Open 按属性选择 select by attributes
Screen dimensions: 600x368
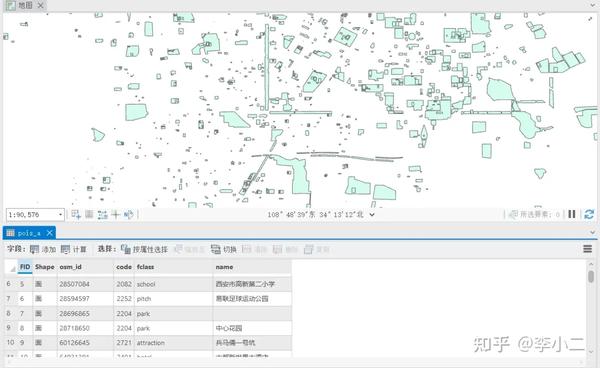(x=144, y=249)
